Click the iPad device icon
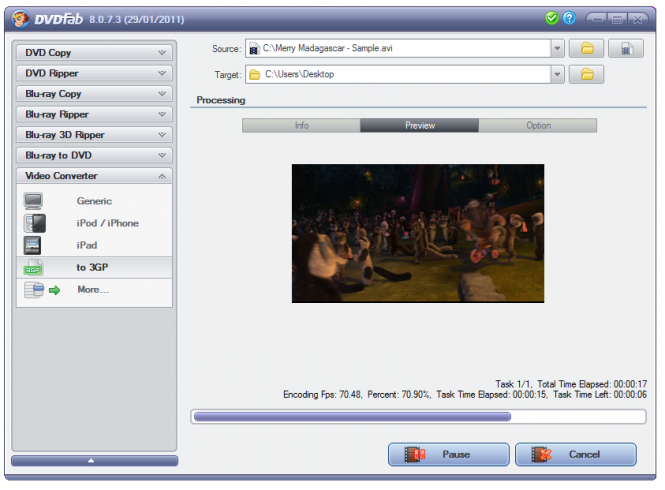This screenshot has height=490, width=665. [x=32, y=245]
